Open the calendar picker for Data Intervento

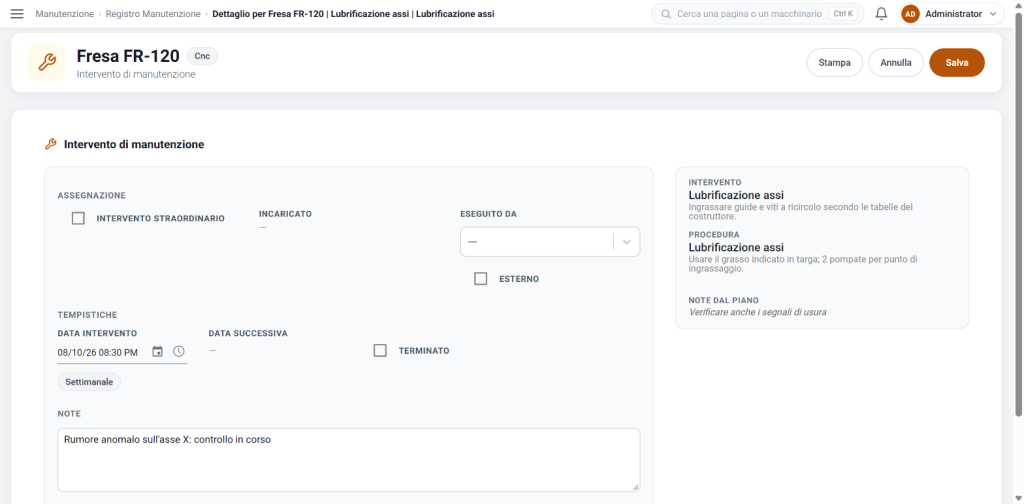pyautogui.click(x=157, y=351)
